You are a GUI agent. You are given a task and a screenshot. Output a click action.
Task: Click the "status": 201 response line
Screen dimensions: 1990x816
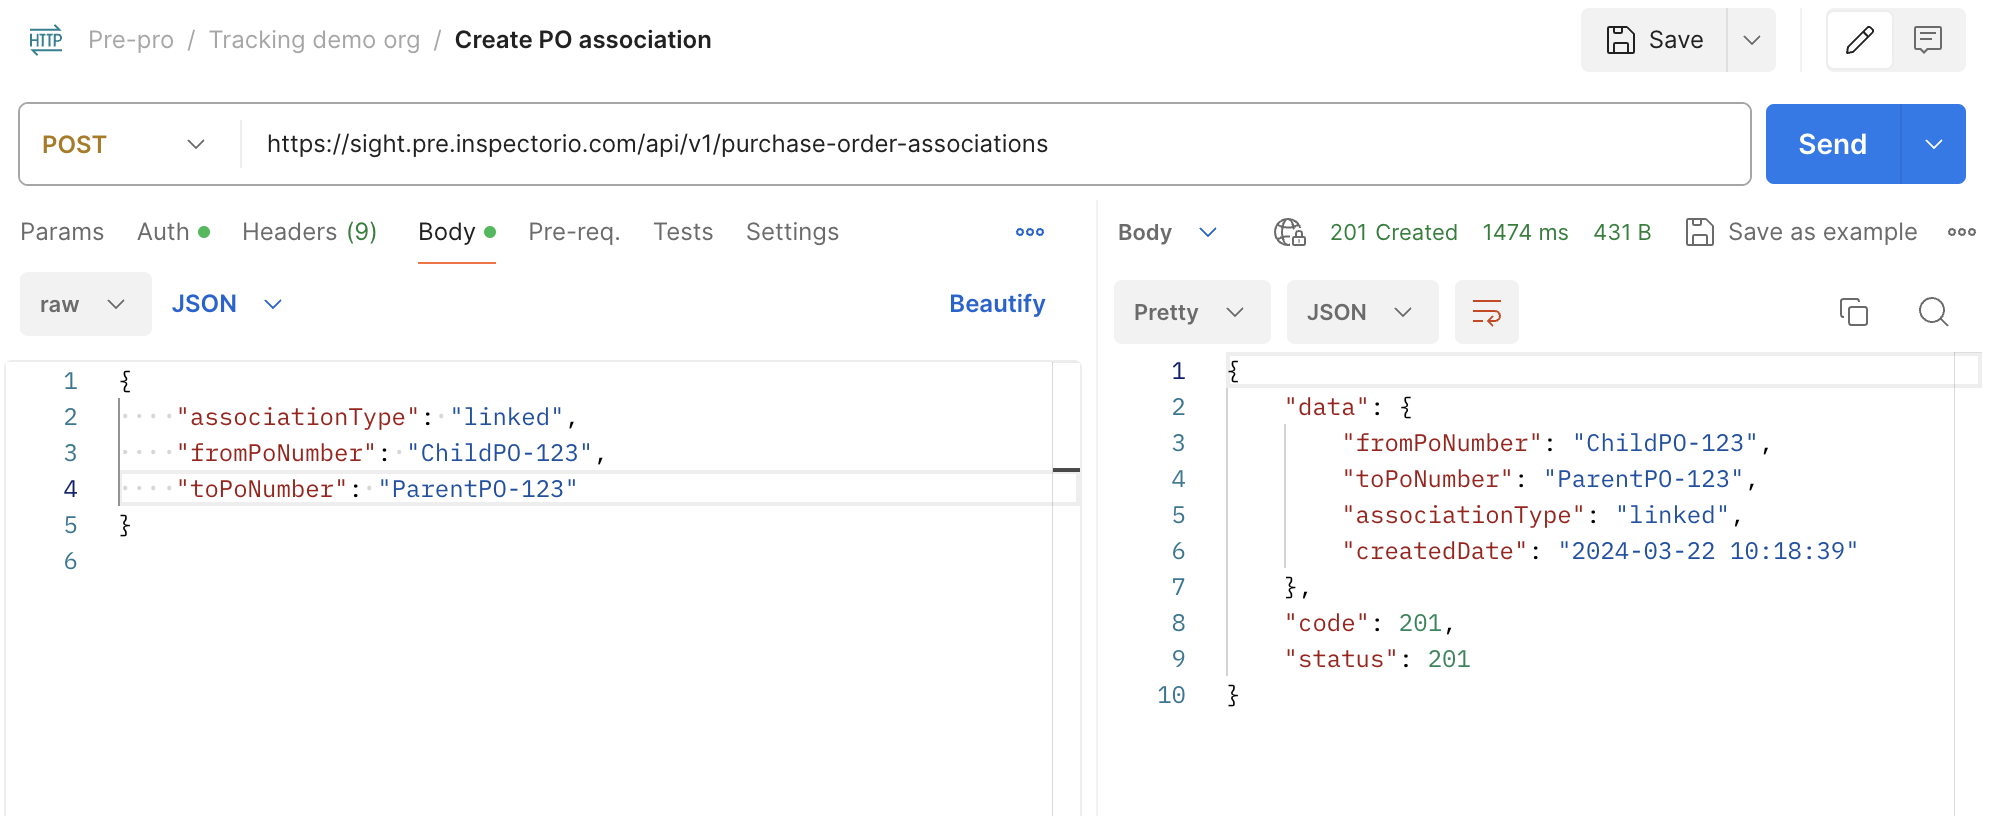1377,659
